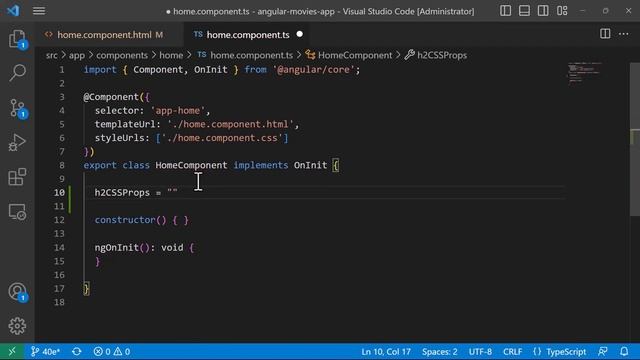Click the ngOnInit method name
Image resolution: width=640 pixels, height=360 pixels.
[x=116, y=247]
